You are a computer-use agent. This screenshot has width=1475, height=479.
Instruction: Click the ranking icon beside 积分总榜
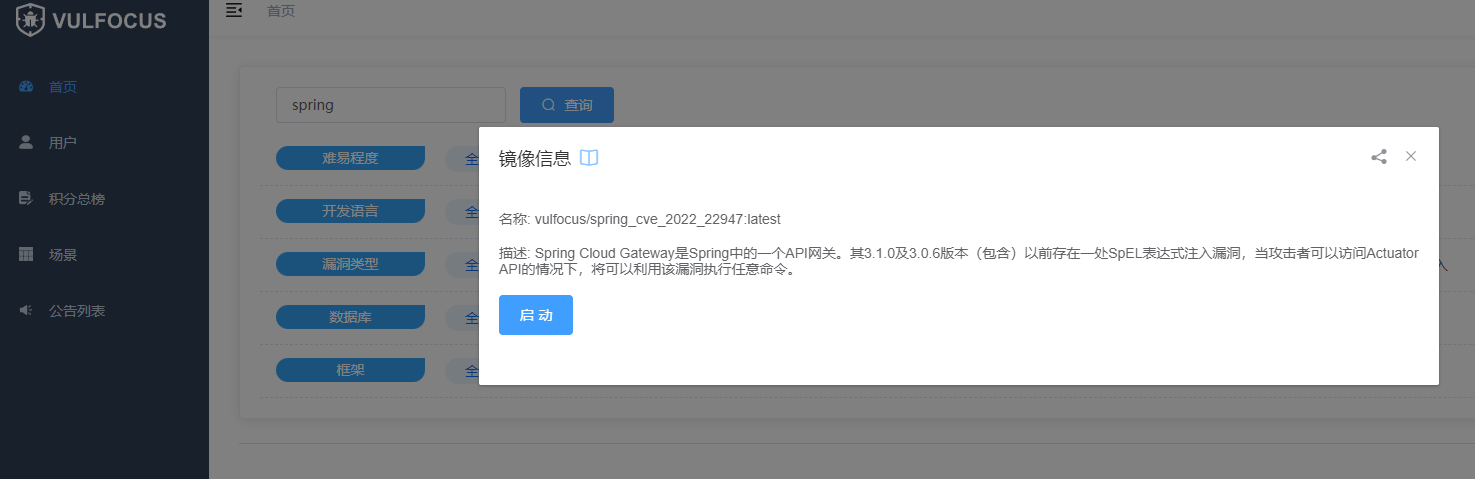(27, 198)
